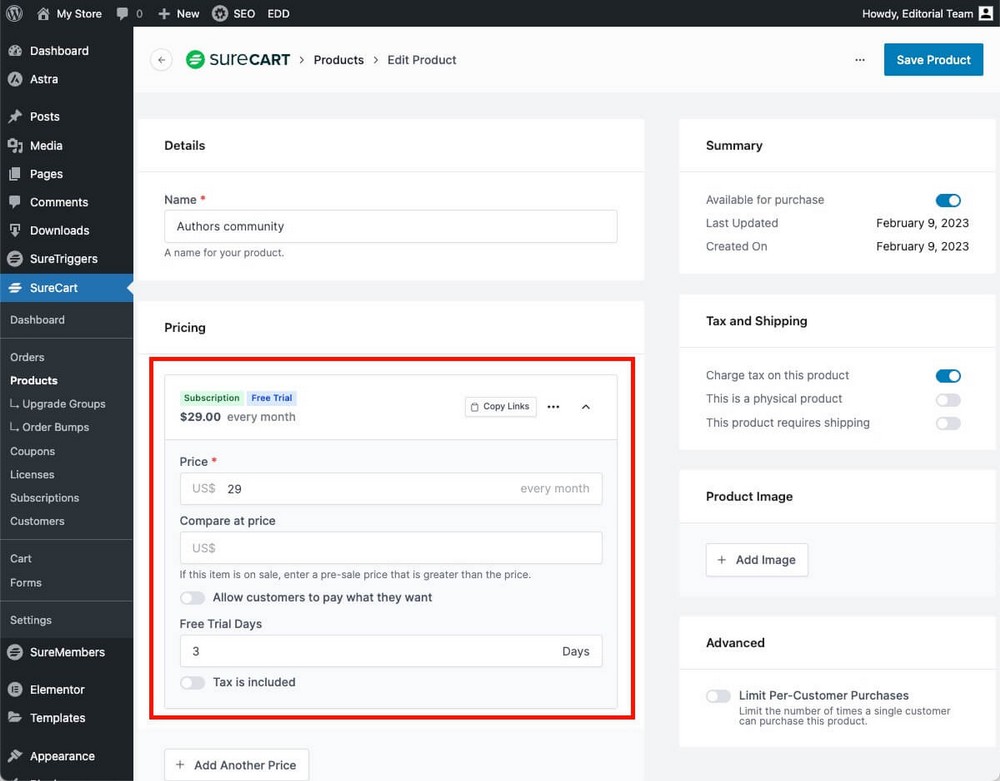Click the back arrow beside SureCart logo

[x=161, y=60]
